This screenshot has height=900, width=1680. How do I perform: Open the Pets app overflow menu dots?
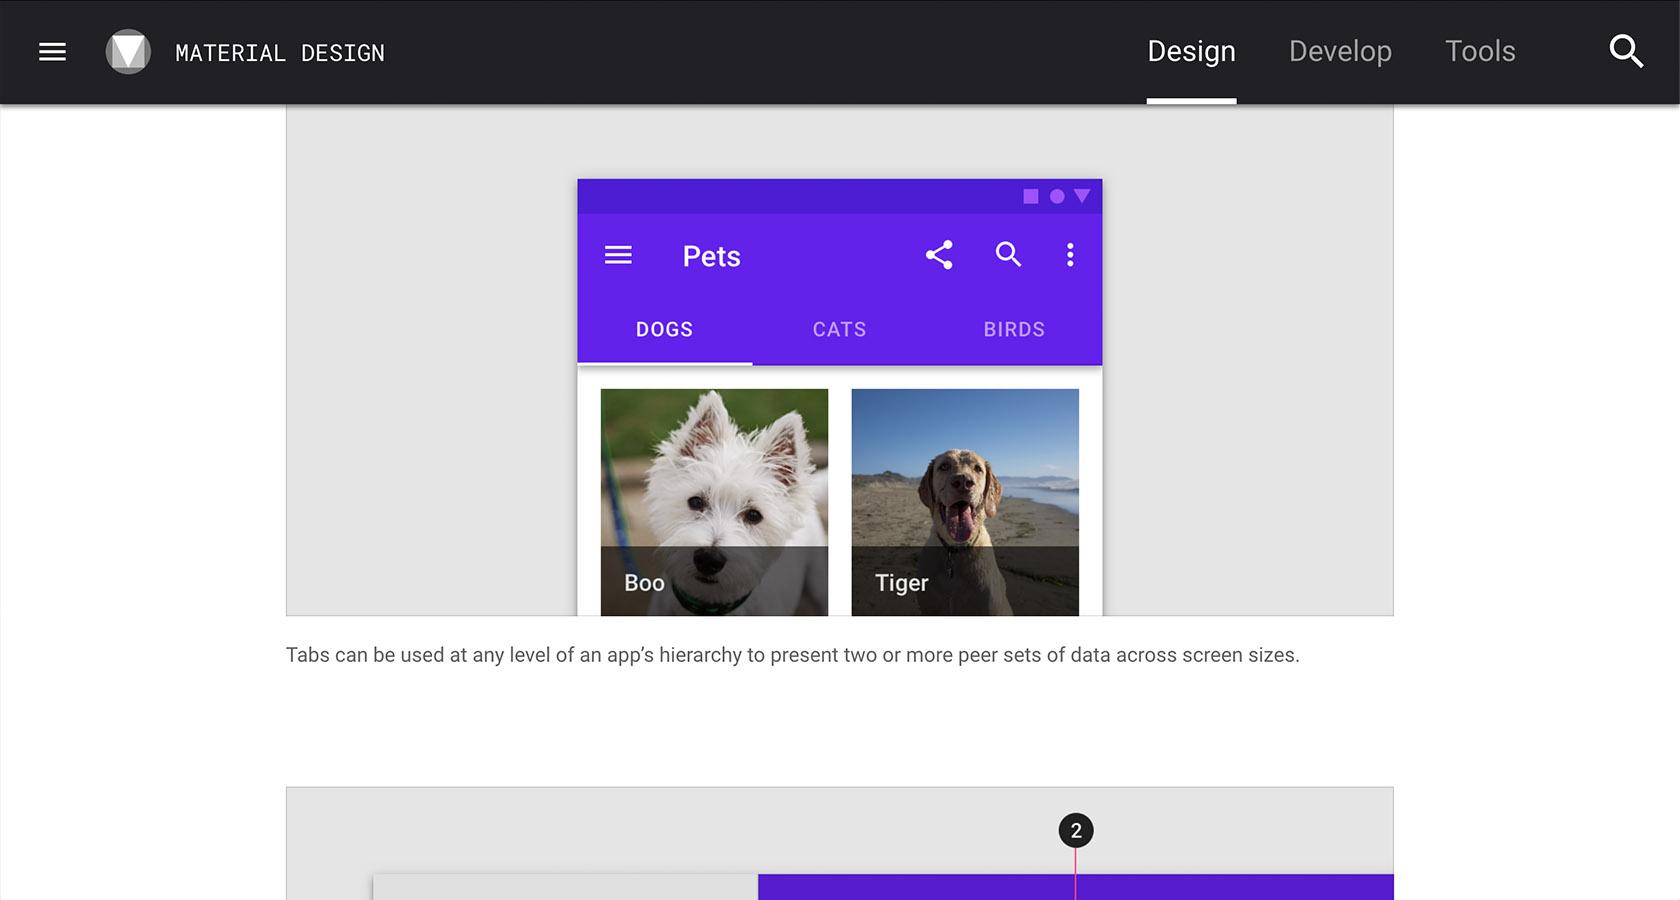click(1070, 255)
